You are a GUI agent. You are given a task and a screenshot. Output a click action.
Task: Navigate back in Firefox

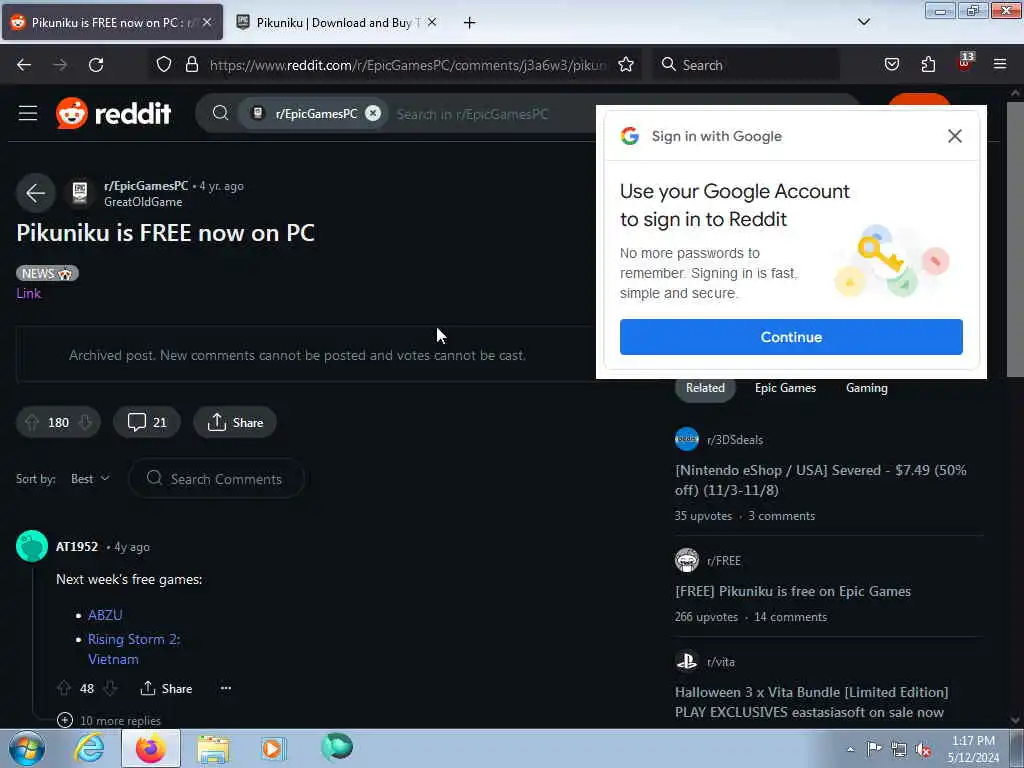(24, 65)
